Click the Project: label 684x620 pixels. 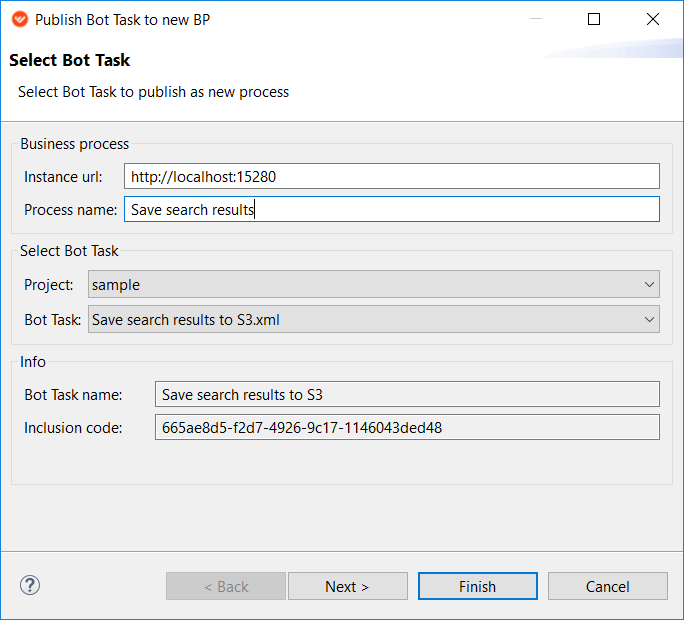click(49, 285)
